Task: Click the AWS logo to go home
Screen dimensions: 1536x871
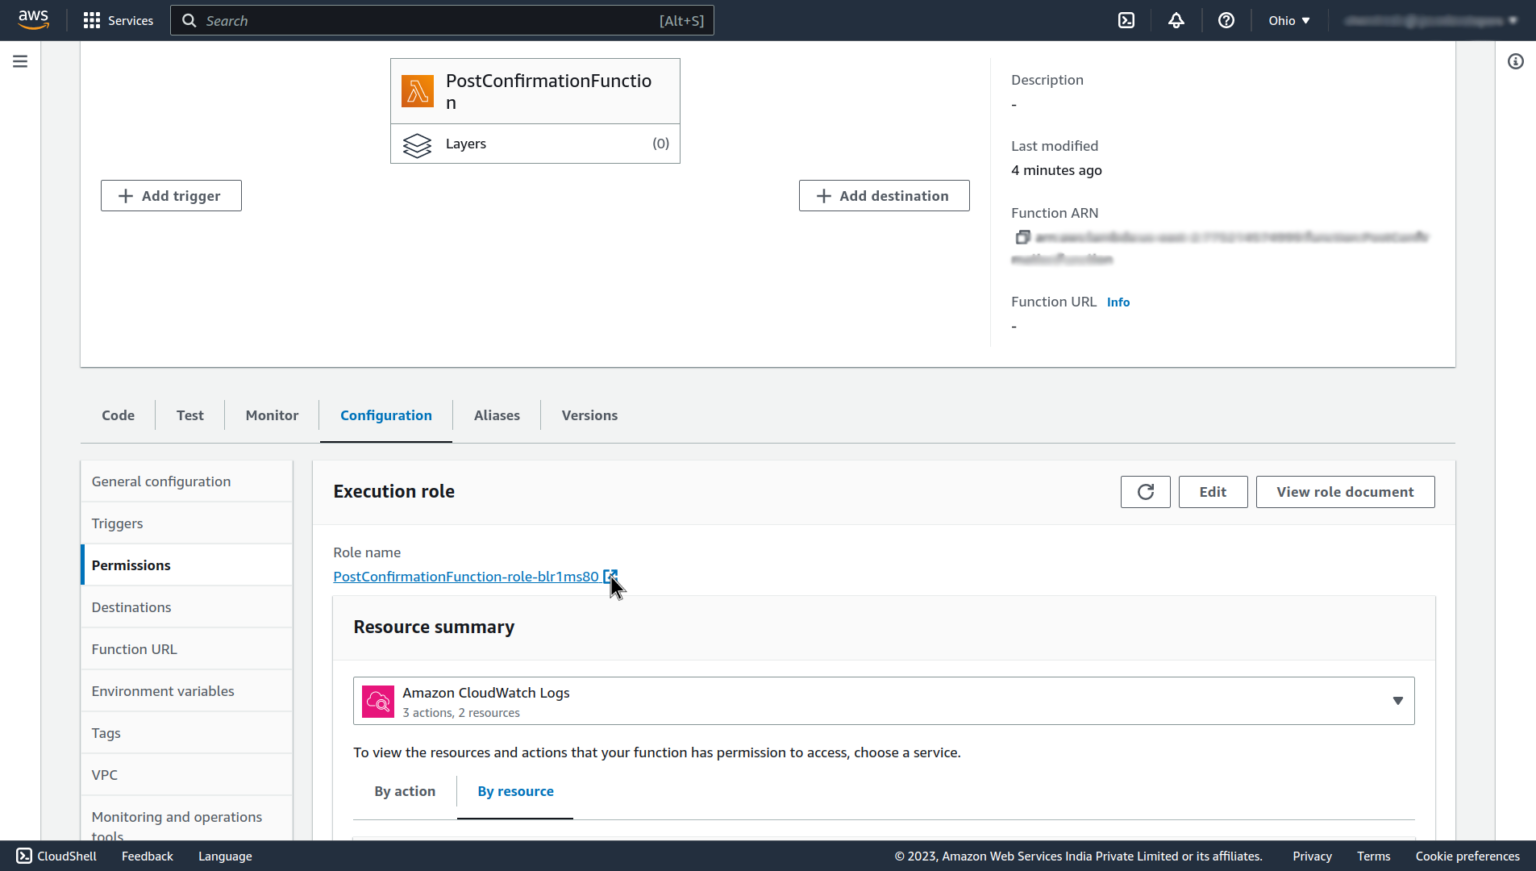Action: (x=33, y=19)
